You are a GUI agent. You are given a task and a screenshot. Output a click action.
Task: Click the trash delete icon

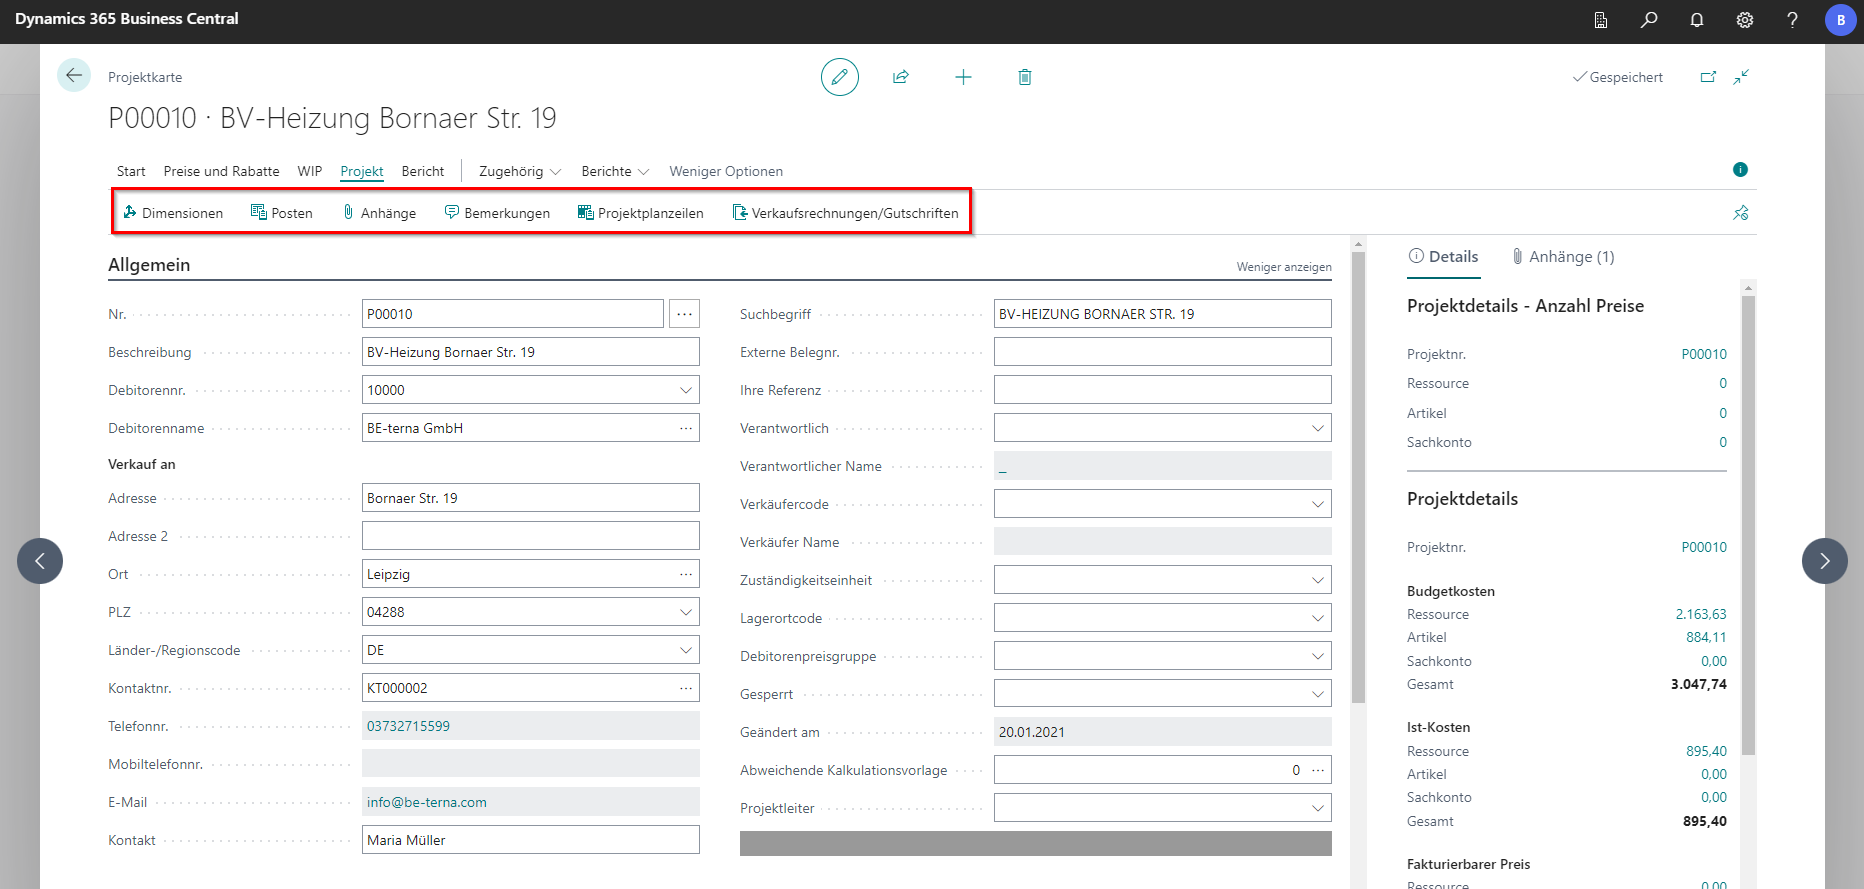point(1025,77)
